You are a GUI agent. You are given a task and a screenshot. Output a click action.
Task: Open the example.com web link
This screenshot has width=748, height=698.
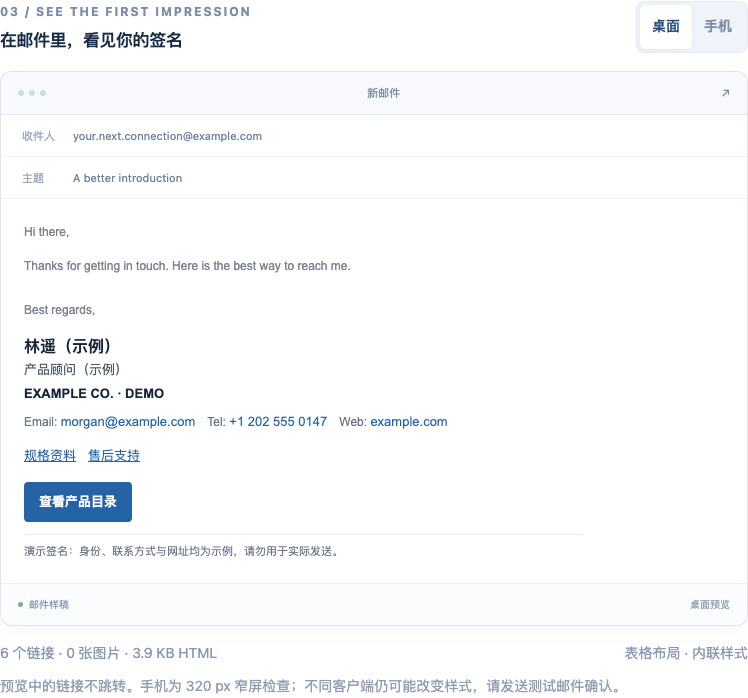(x=409, y=422)
